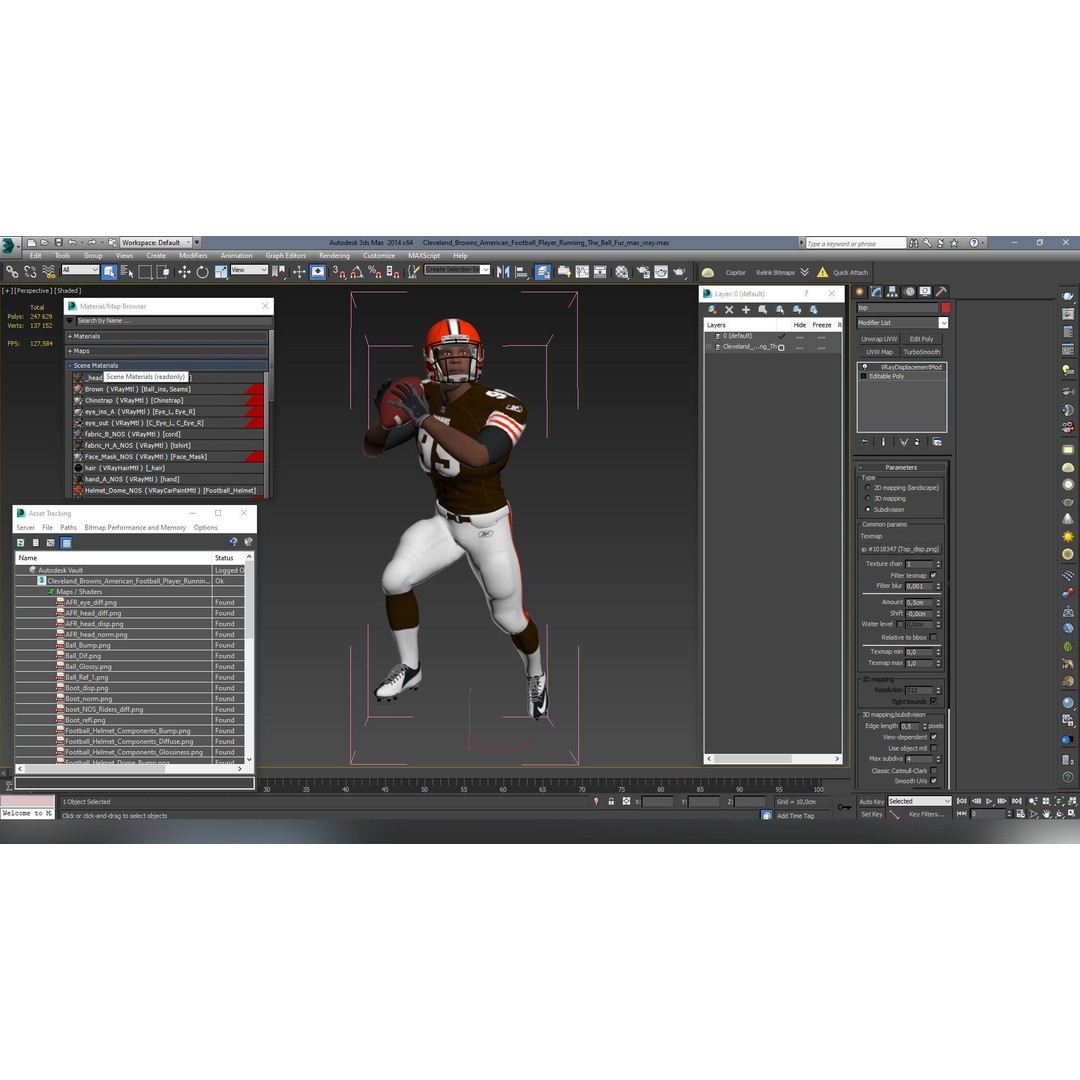Click Save File icon in title bar

59,242
